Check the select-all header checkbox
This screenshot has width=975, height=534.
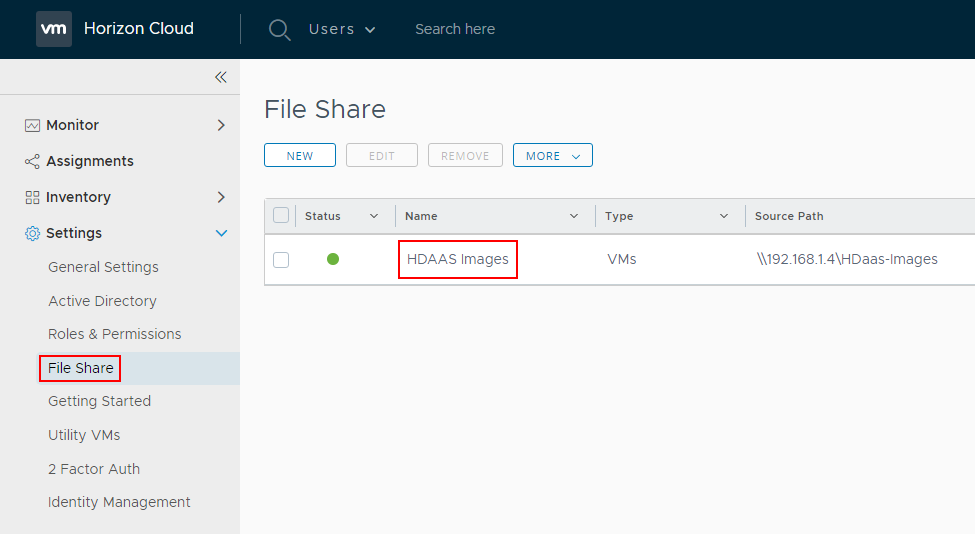pyautogui.click(x=281, y=216)
